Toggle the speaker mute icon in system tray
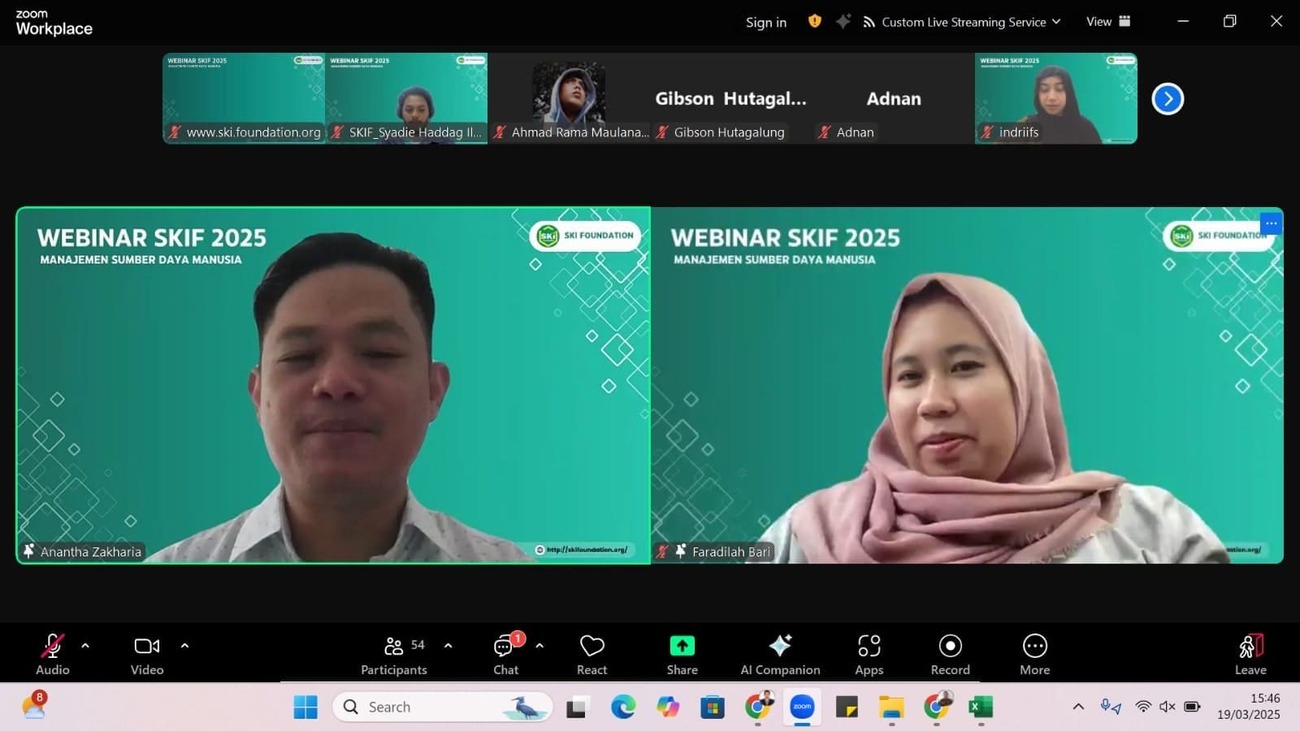The width and height of the screenshot is (1300, 731). 1166,706
